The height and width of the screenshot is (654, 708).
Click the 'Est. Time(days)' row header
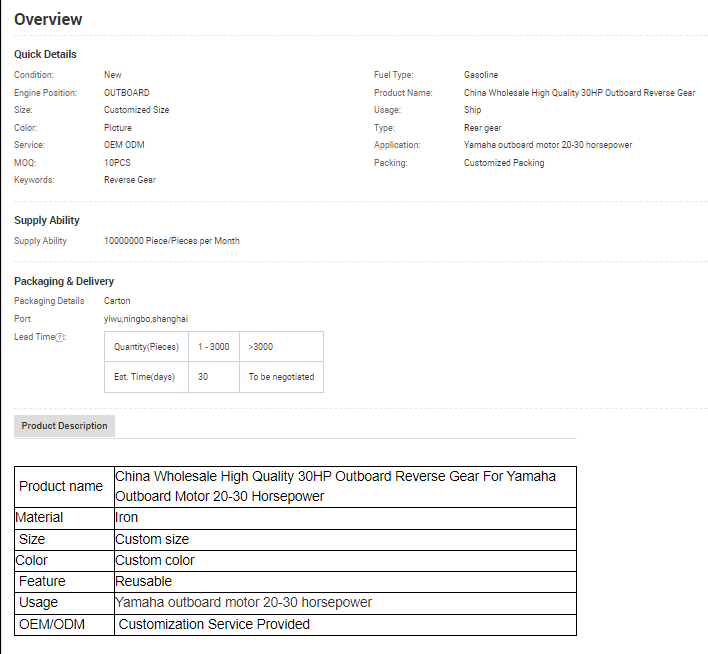[x=145, y=377]
